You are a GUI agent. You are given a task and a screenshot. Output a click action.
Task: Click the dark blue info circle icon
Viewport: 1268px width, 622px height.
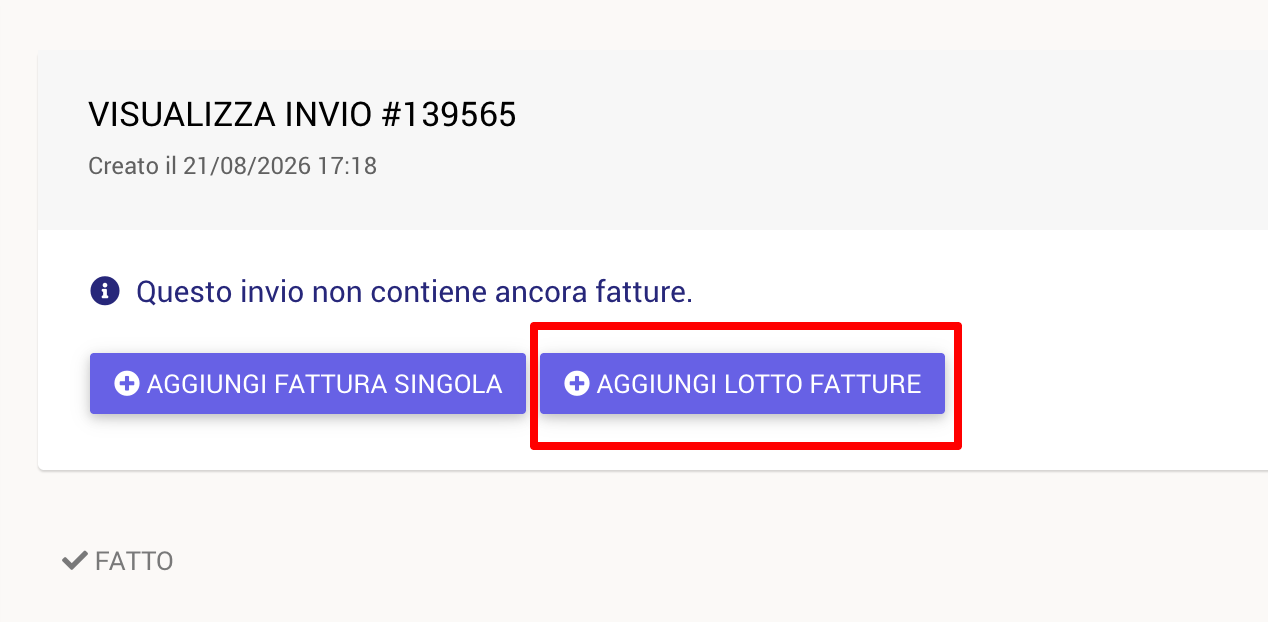pyautogui.click(x=105, y=292)
